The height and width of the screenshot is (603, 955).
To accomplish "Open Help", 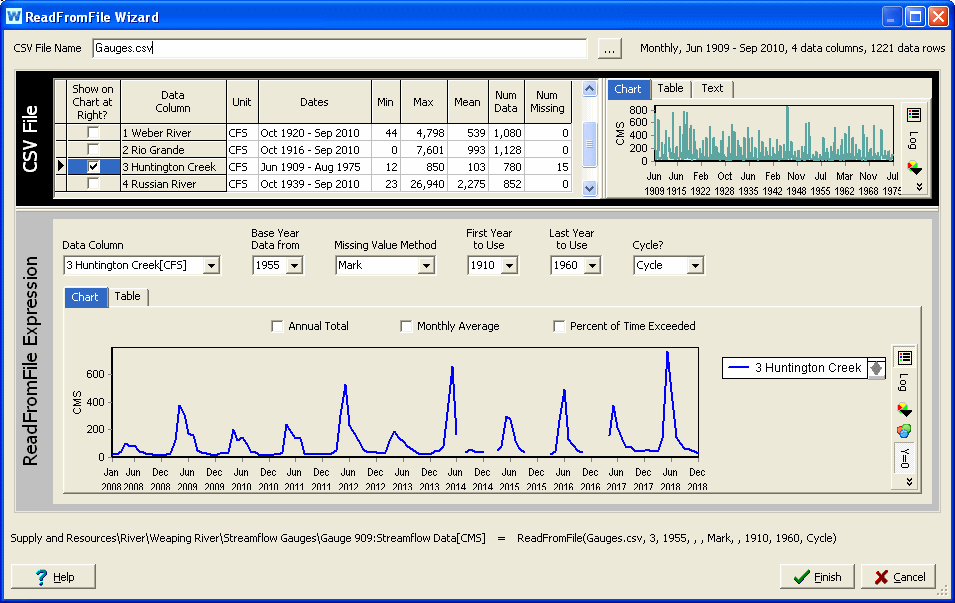I will click(x=54, y=577).
